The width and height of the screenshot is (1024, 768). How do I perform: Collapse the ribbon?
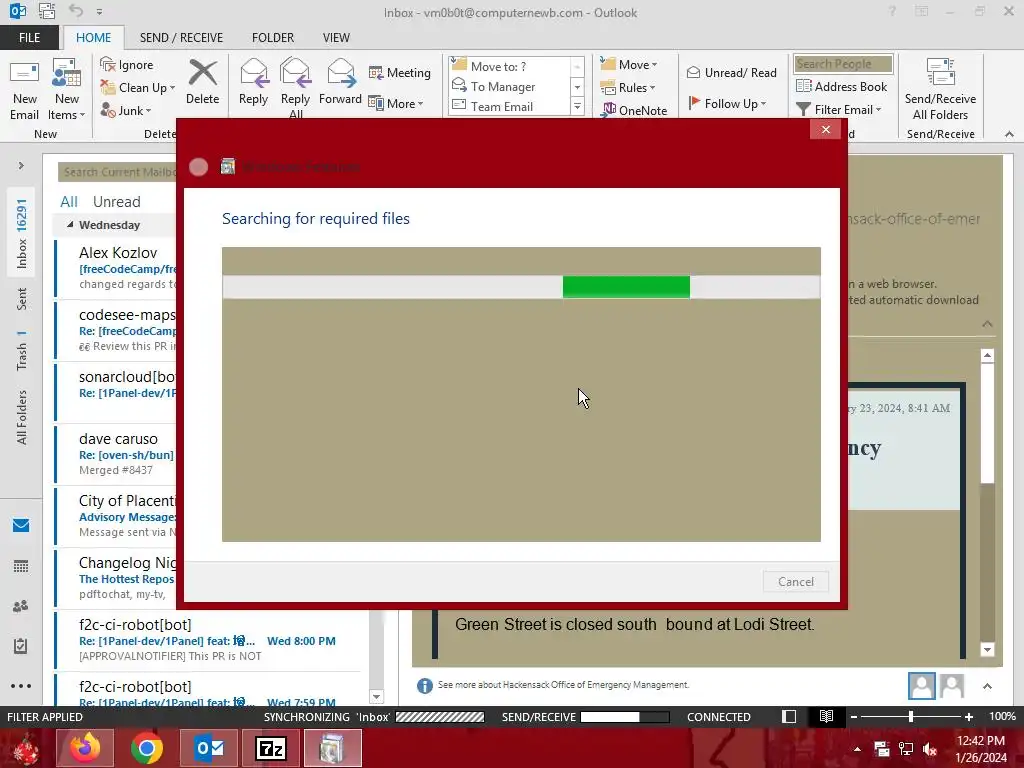pos(1009,134)
